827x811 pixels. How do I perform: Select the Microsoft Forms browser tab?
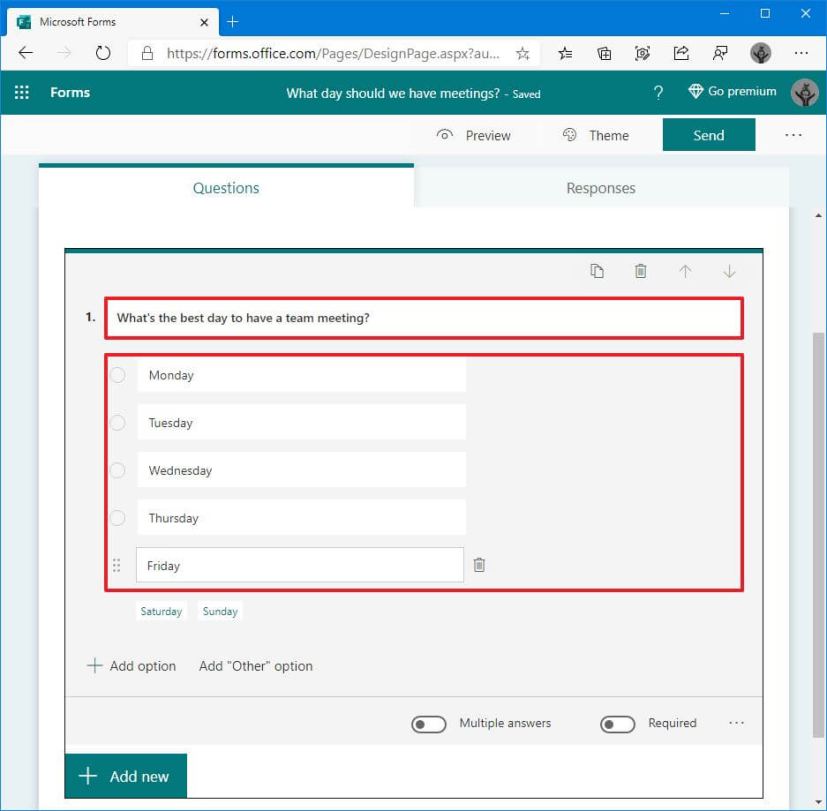click(x=112, y=22)
